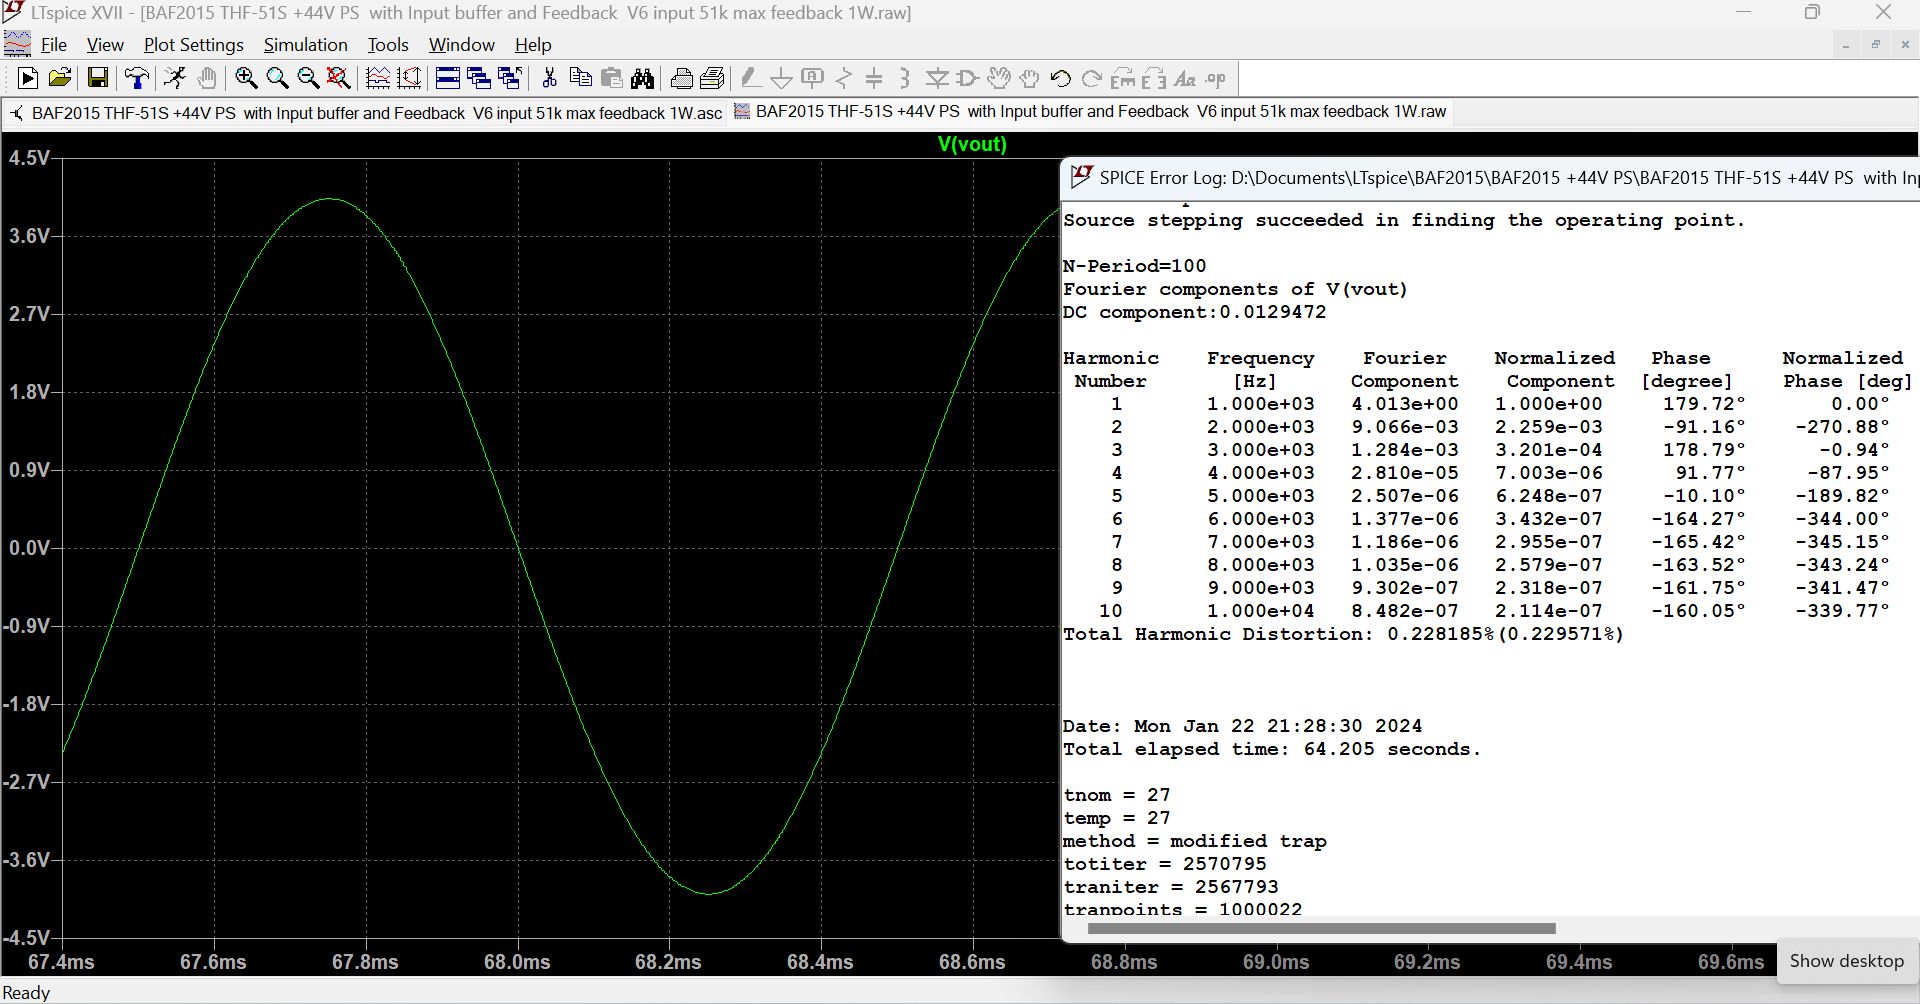Viewport: 1920px width, 1004px height.
Task: Click the draw wire pencil icon
Action: coord(750,78)
